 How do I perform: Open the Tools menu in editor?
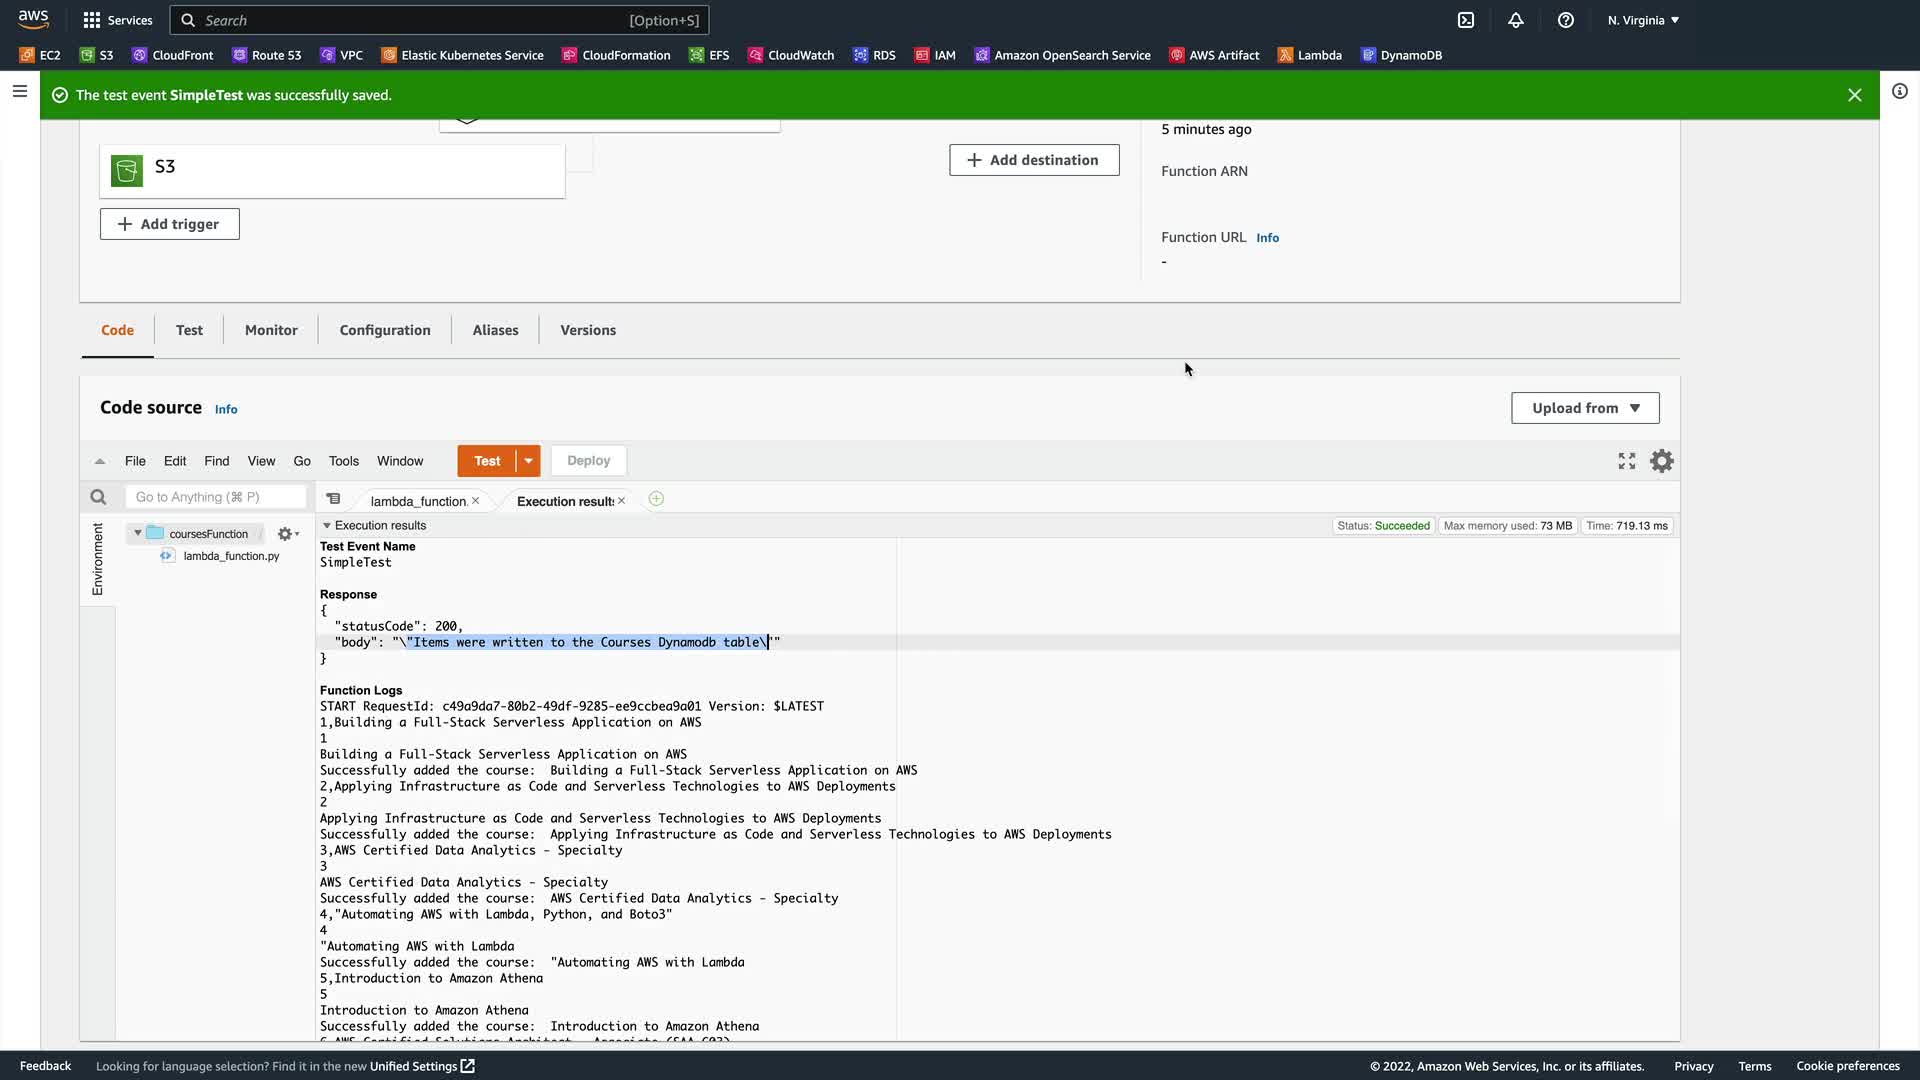tap(343, 461)
